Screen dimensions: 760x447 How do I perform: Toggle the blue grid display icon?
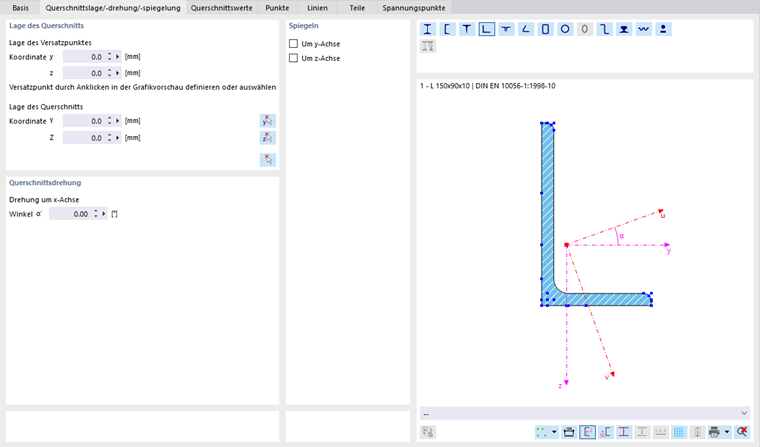pyautogui.click(x=679, y=431)
